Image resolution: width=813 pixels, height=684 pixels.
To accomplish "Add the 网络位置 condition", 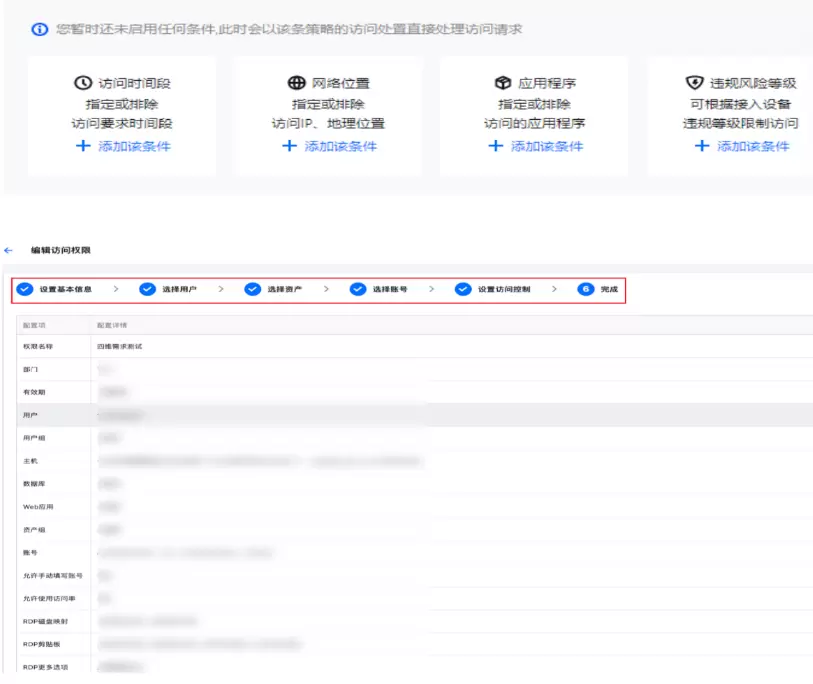I will 329,146.
